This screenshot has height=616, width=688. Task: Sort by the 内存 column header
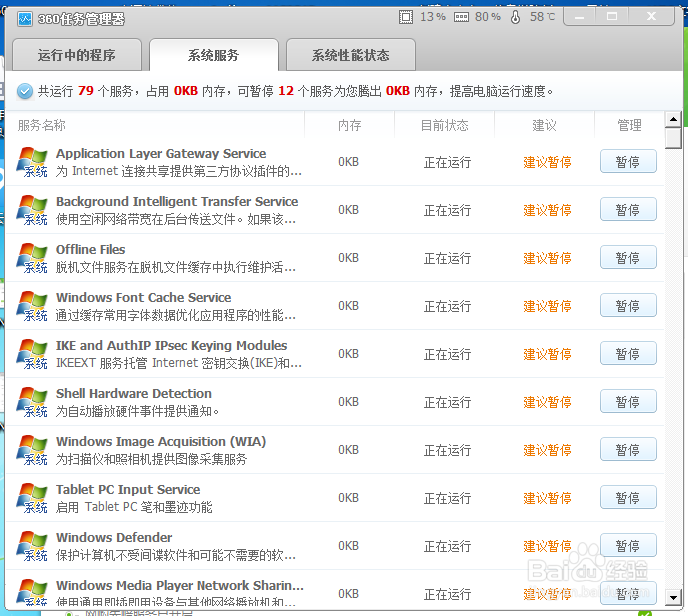[x=350, y=125]
